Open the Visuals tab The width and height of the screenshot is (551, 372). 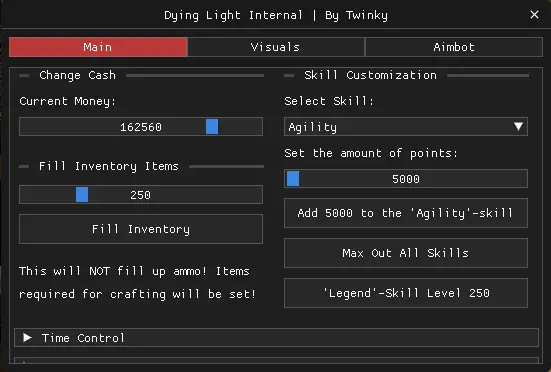(x=276, y=47)
